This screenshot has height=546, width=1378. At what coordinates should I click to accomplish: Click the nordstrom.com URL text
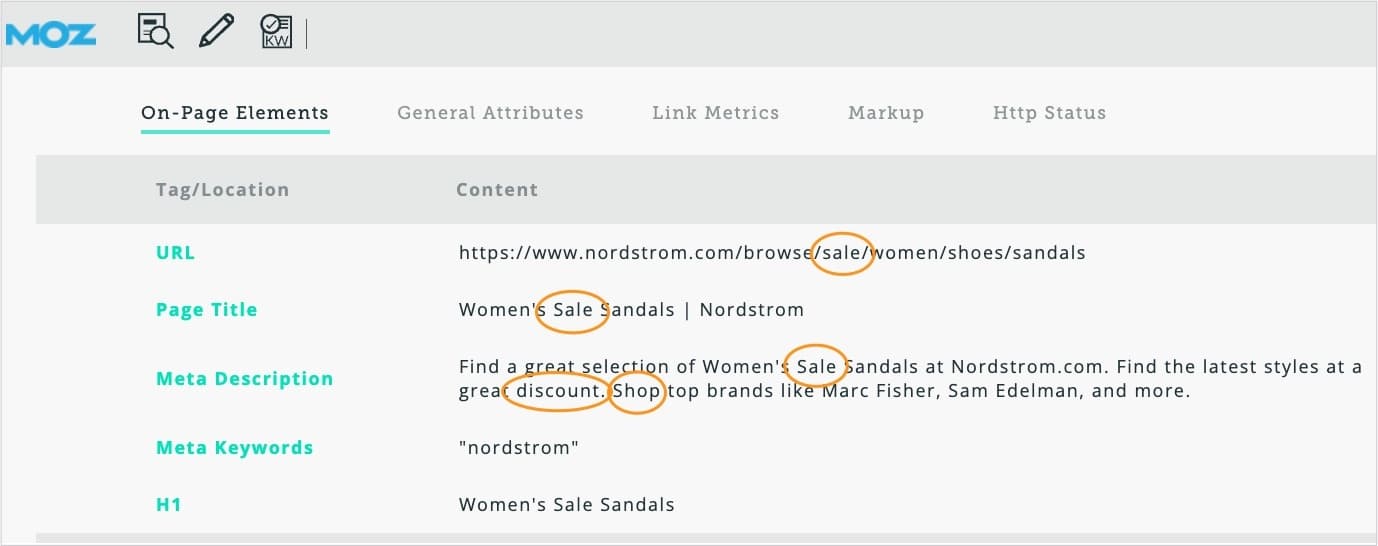771,253
